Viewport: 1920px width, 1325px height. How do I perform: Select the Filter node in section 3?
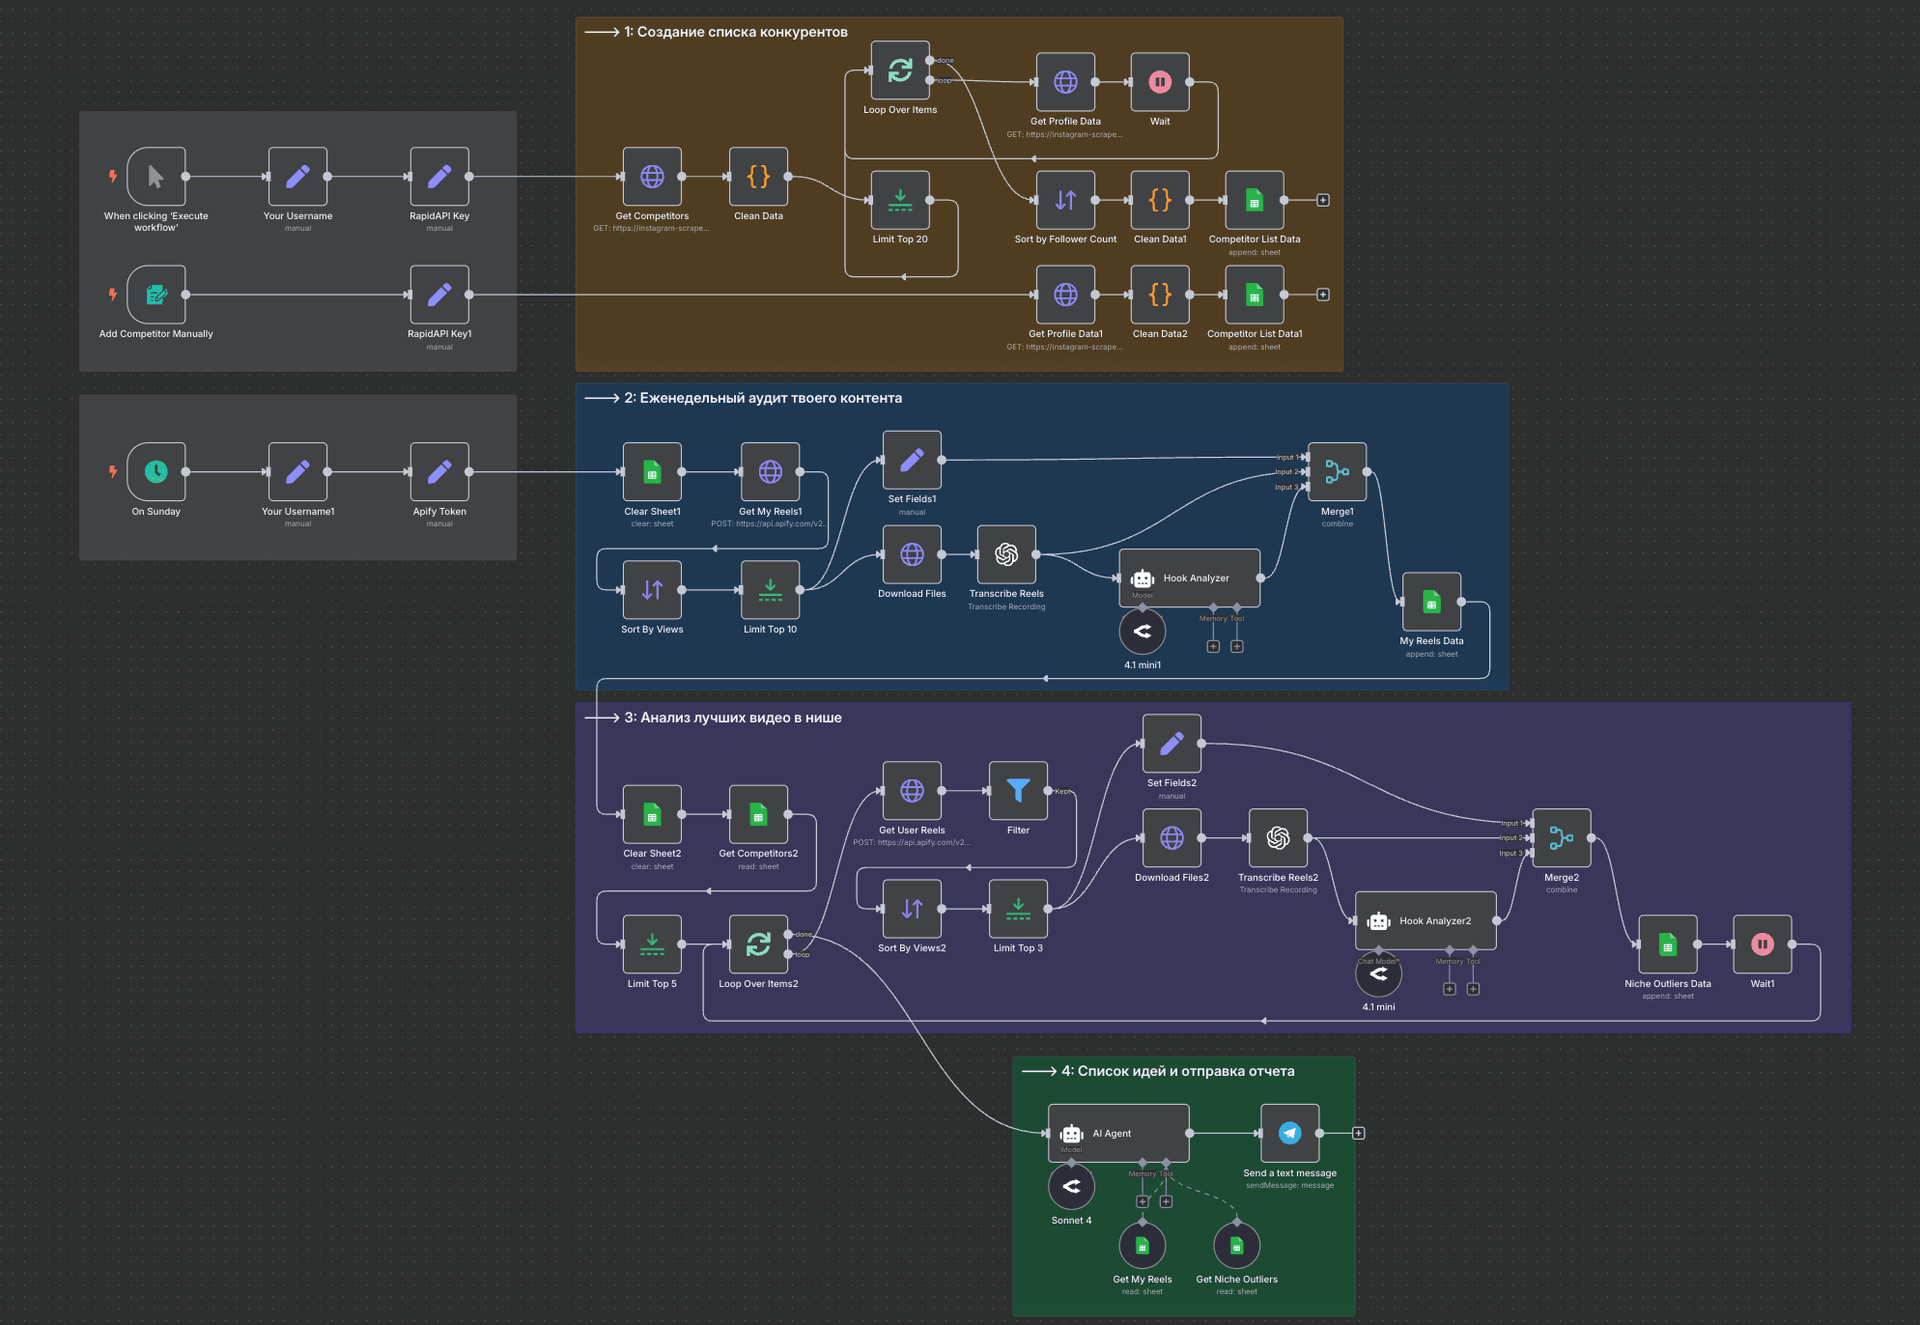(x=1017, y=791)
